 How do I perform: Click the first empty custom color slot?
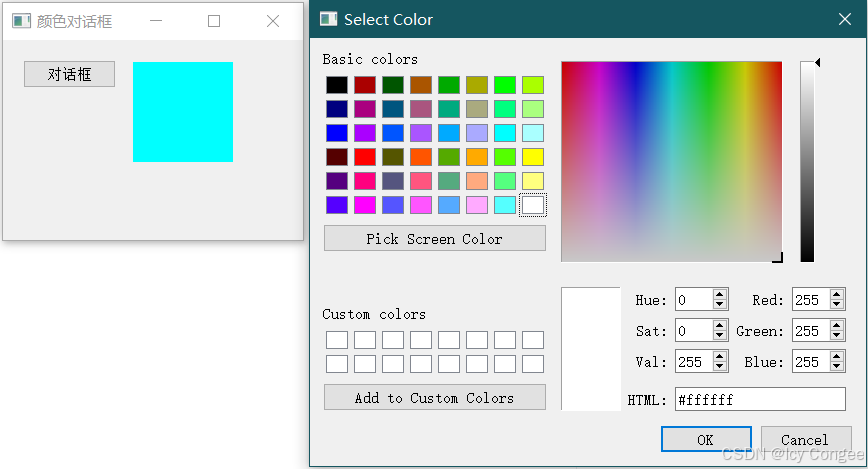337,339
